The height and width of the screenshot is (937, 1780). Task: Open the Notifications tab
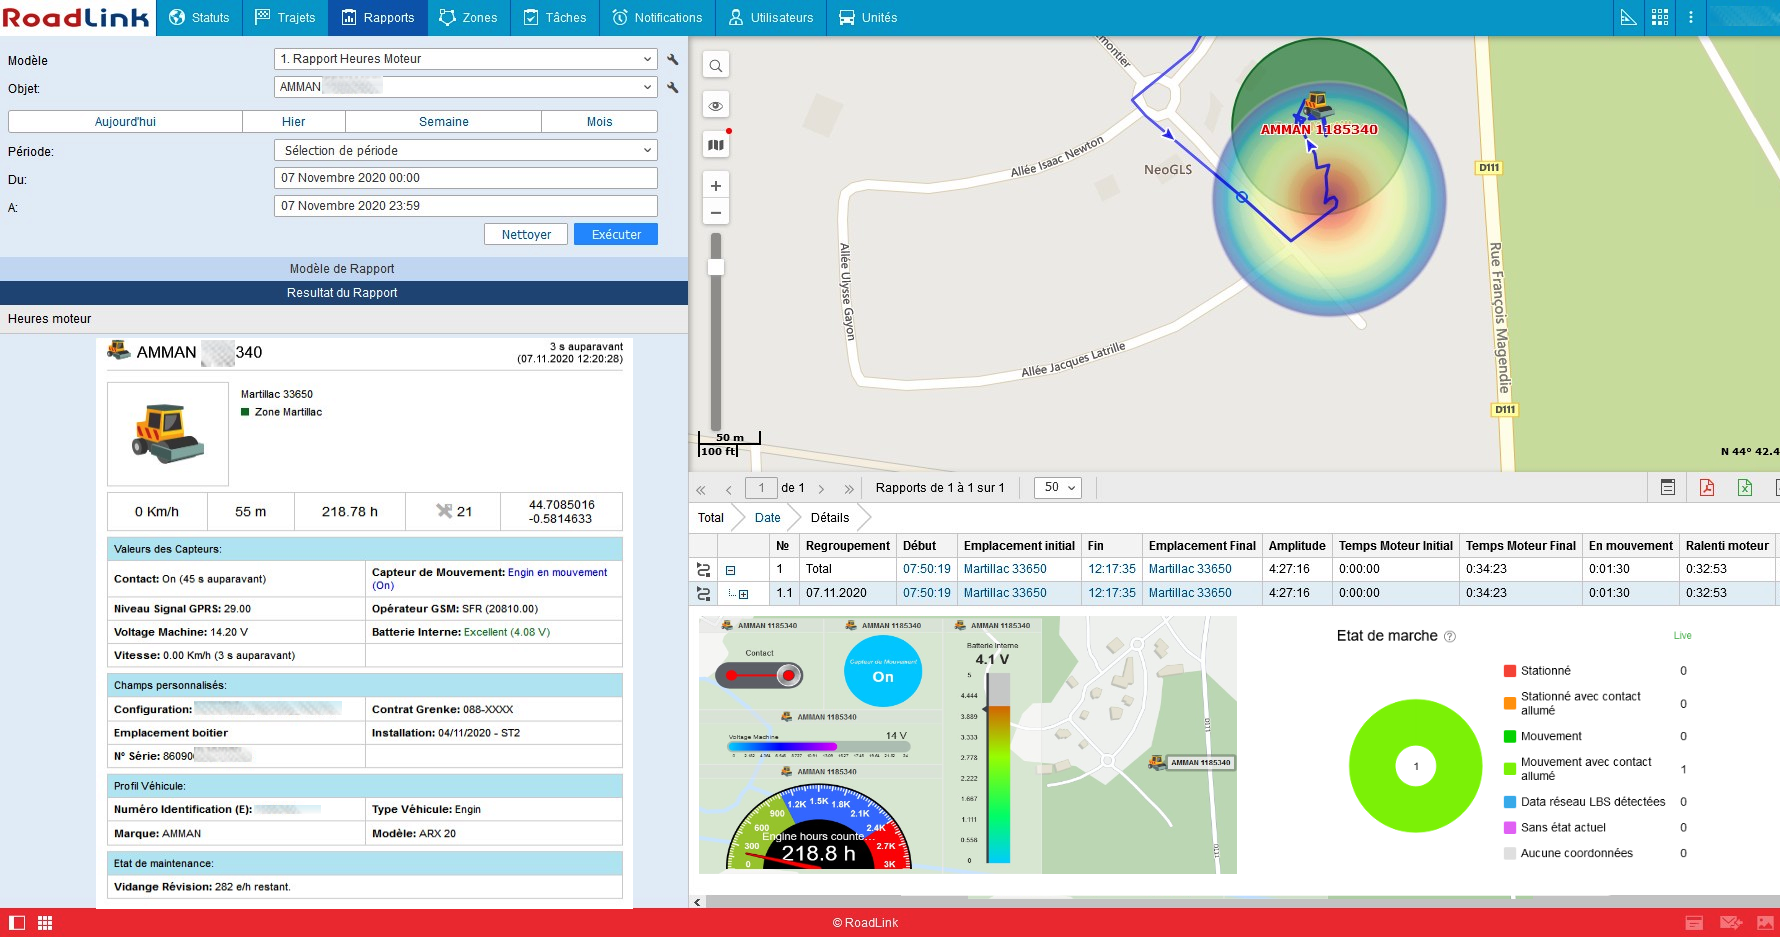point(657,18)
